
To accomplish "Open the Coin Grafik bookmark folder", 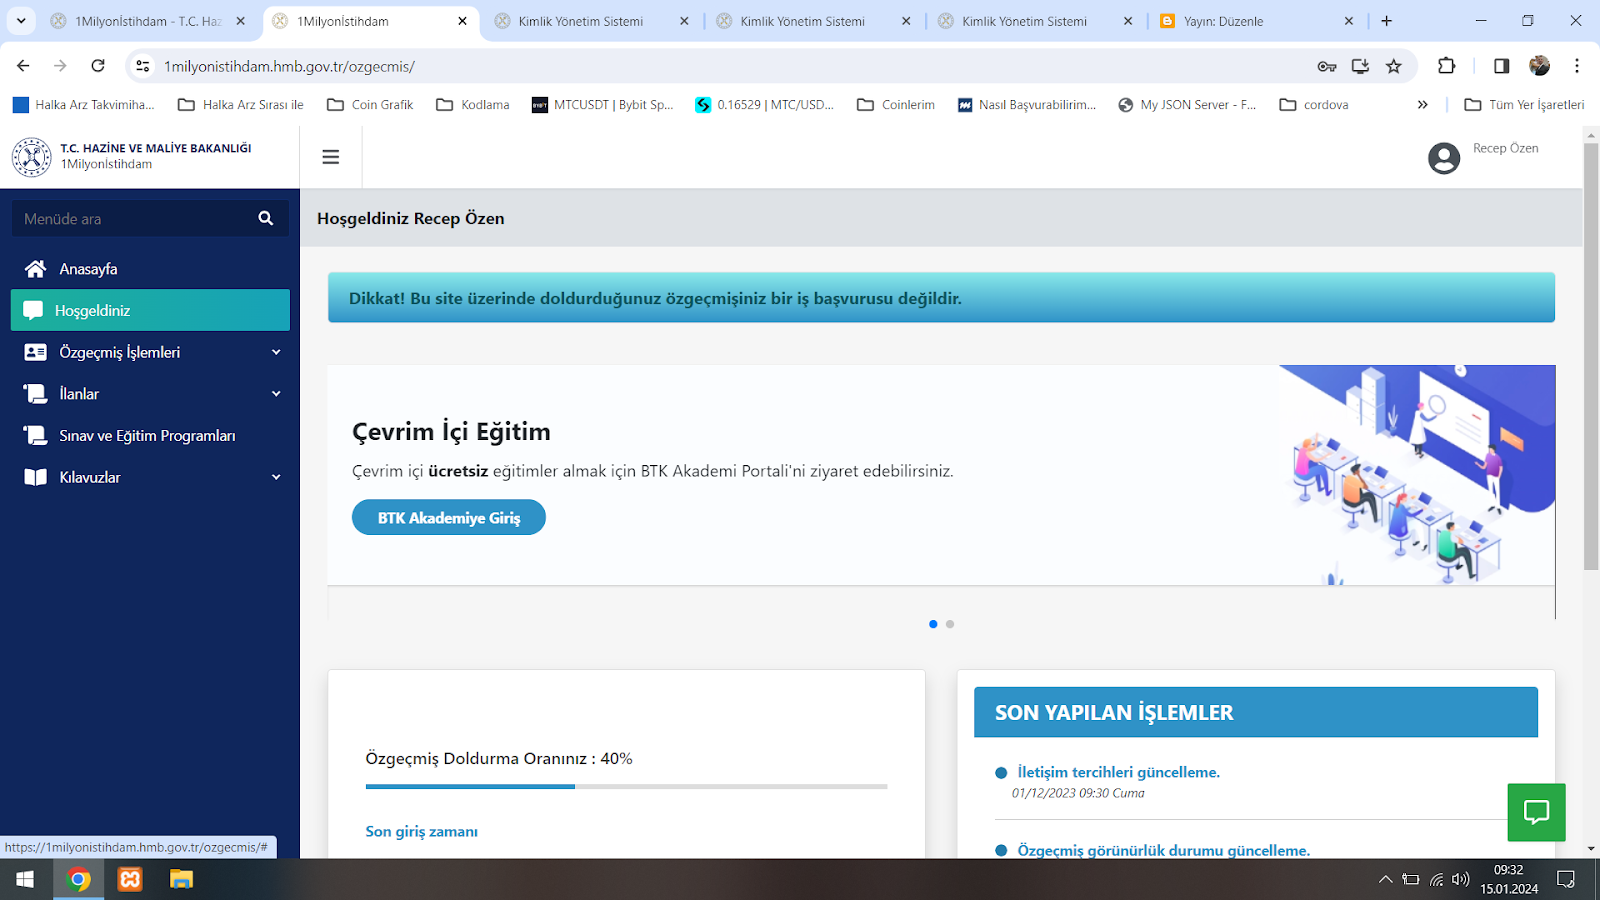I will pyautogui.click(x=370, y=105).
